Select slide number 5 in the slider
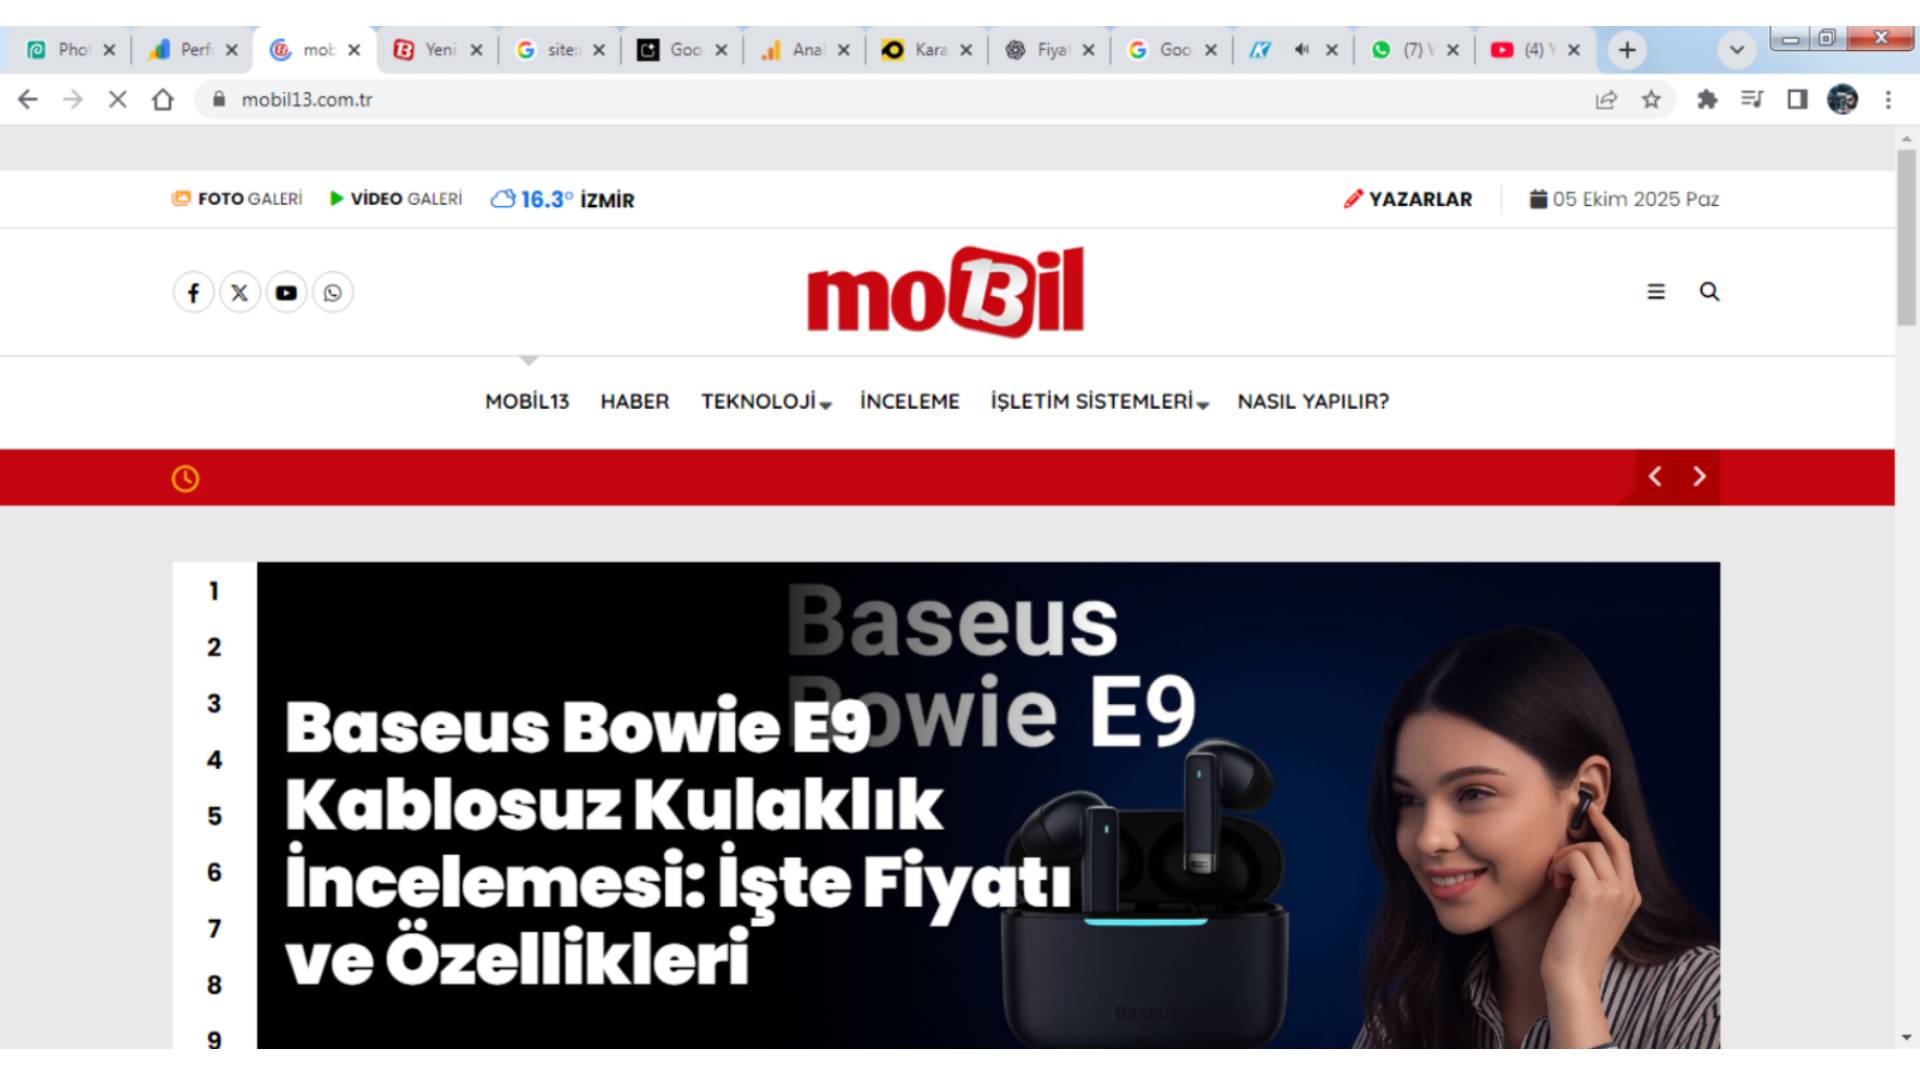1920x1080 pixels. pyautogui.click(x=214, y=816)
